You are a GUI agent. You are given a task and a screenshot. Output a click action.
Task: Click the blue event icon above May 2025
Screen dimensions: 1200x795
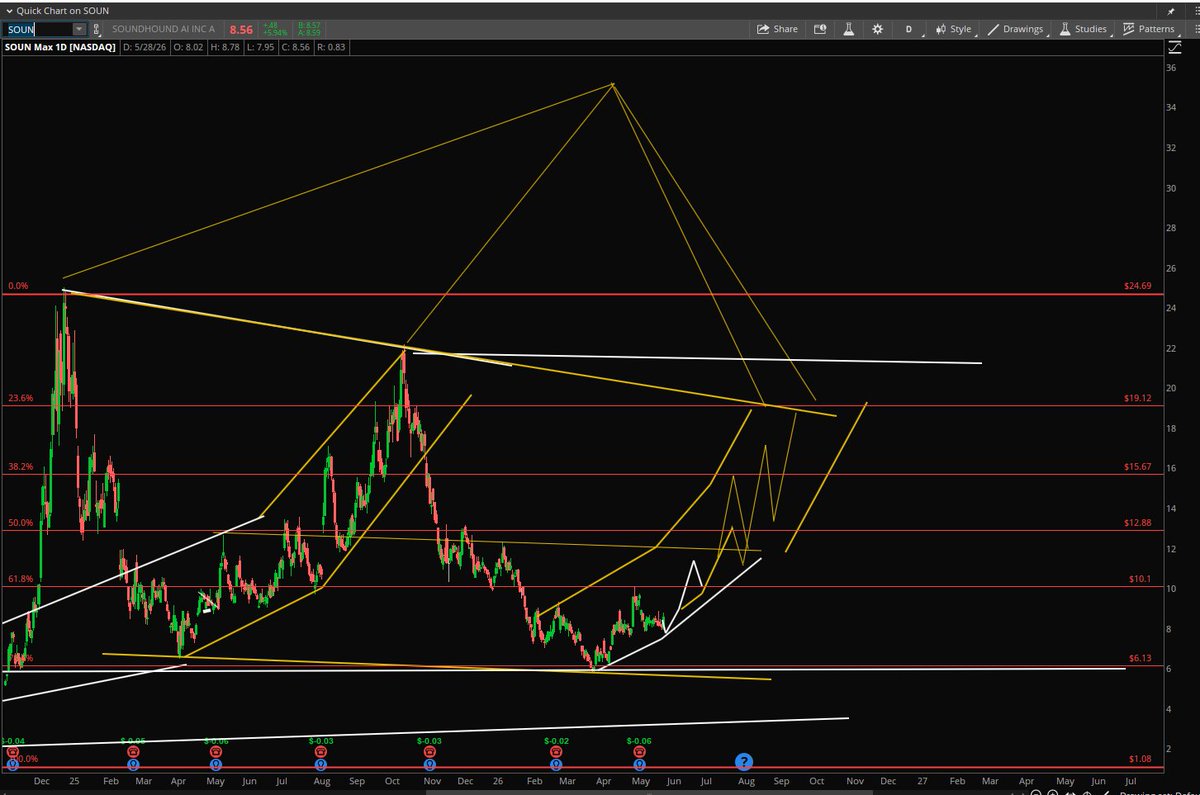(x=216, y=765)
